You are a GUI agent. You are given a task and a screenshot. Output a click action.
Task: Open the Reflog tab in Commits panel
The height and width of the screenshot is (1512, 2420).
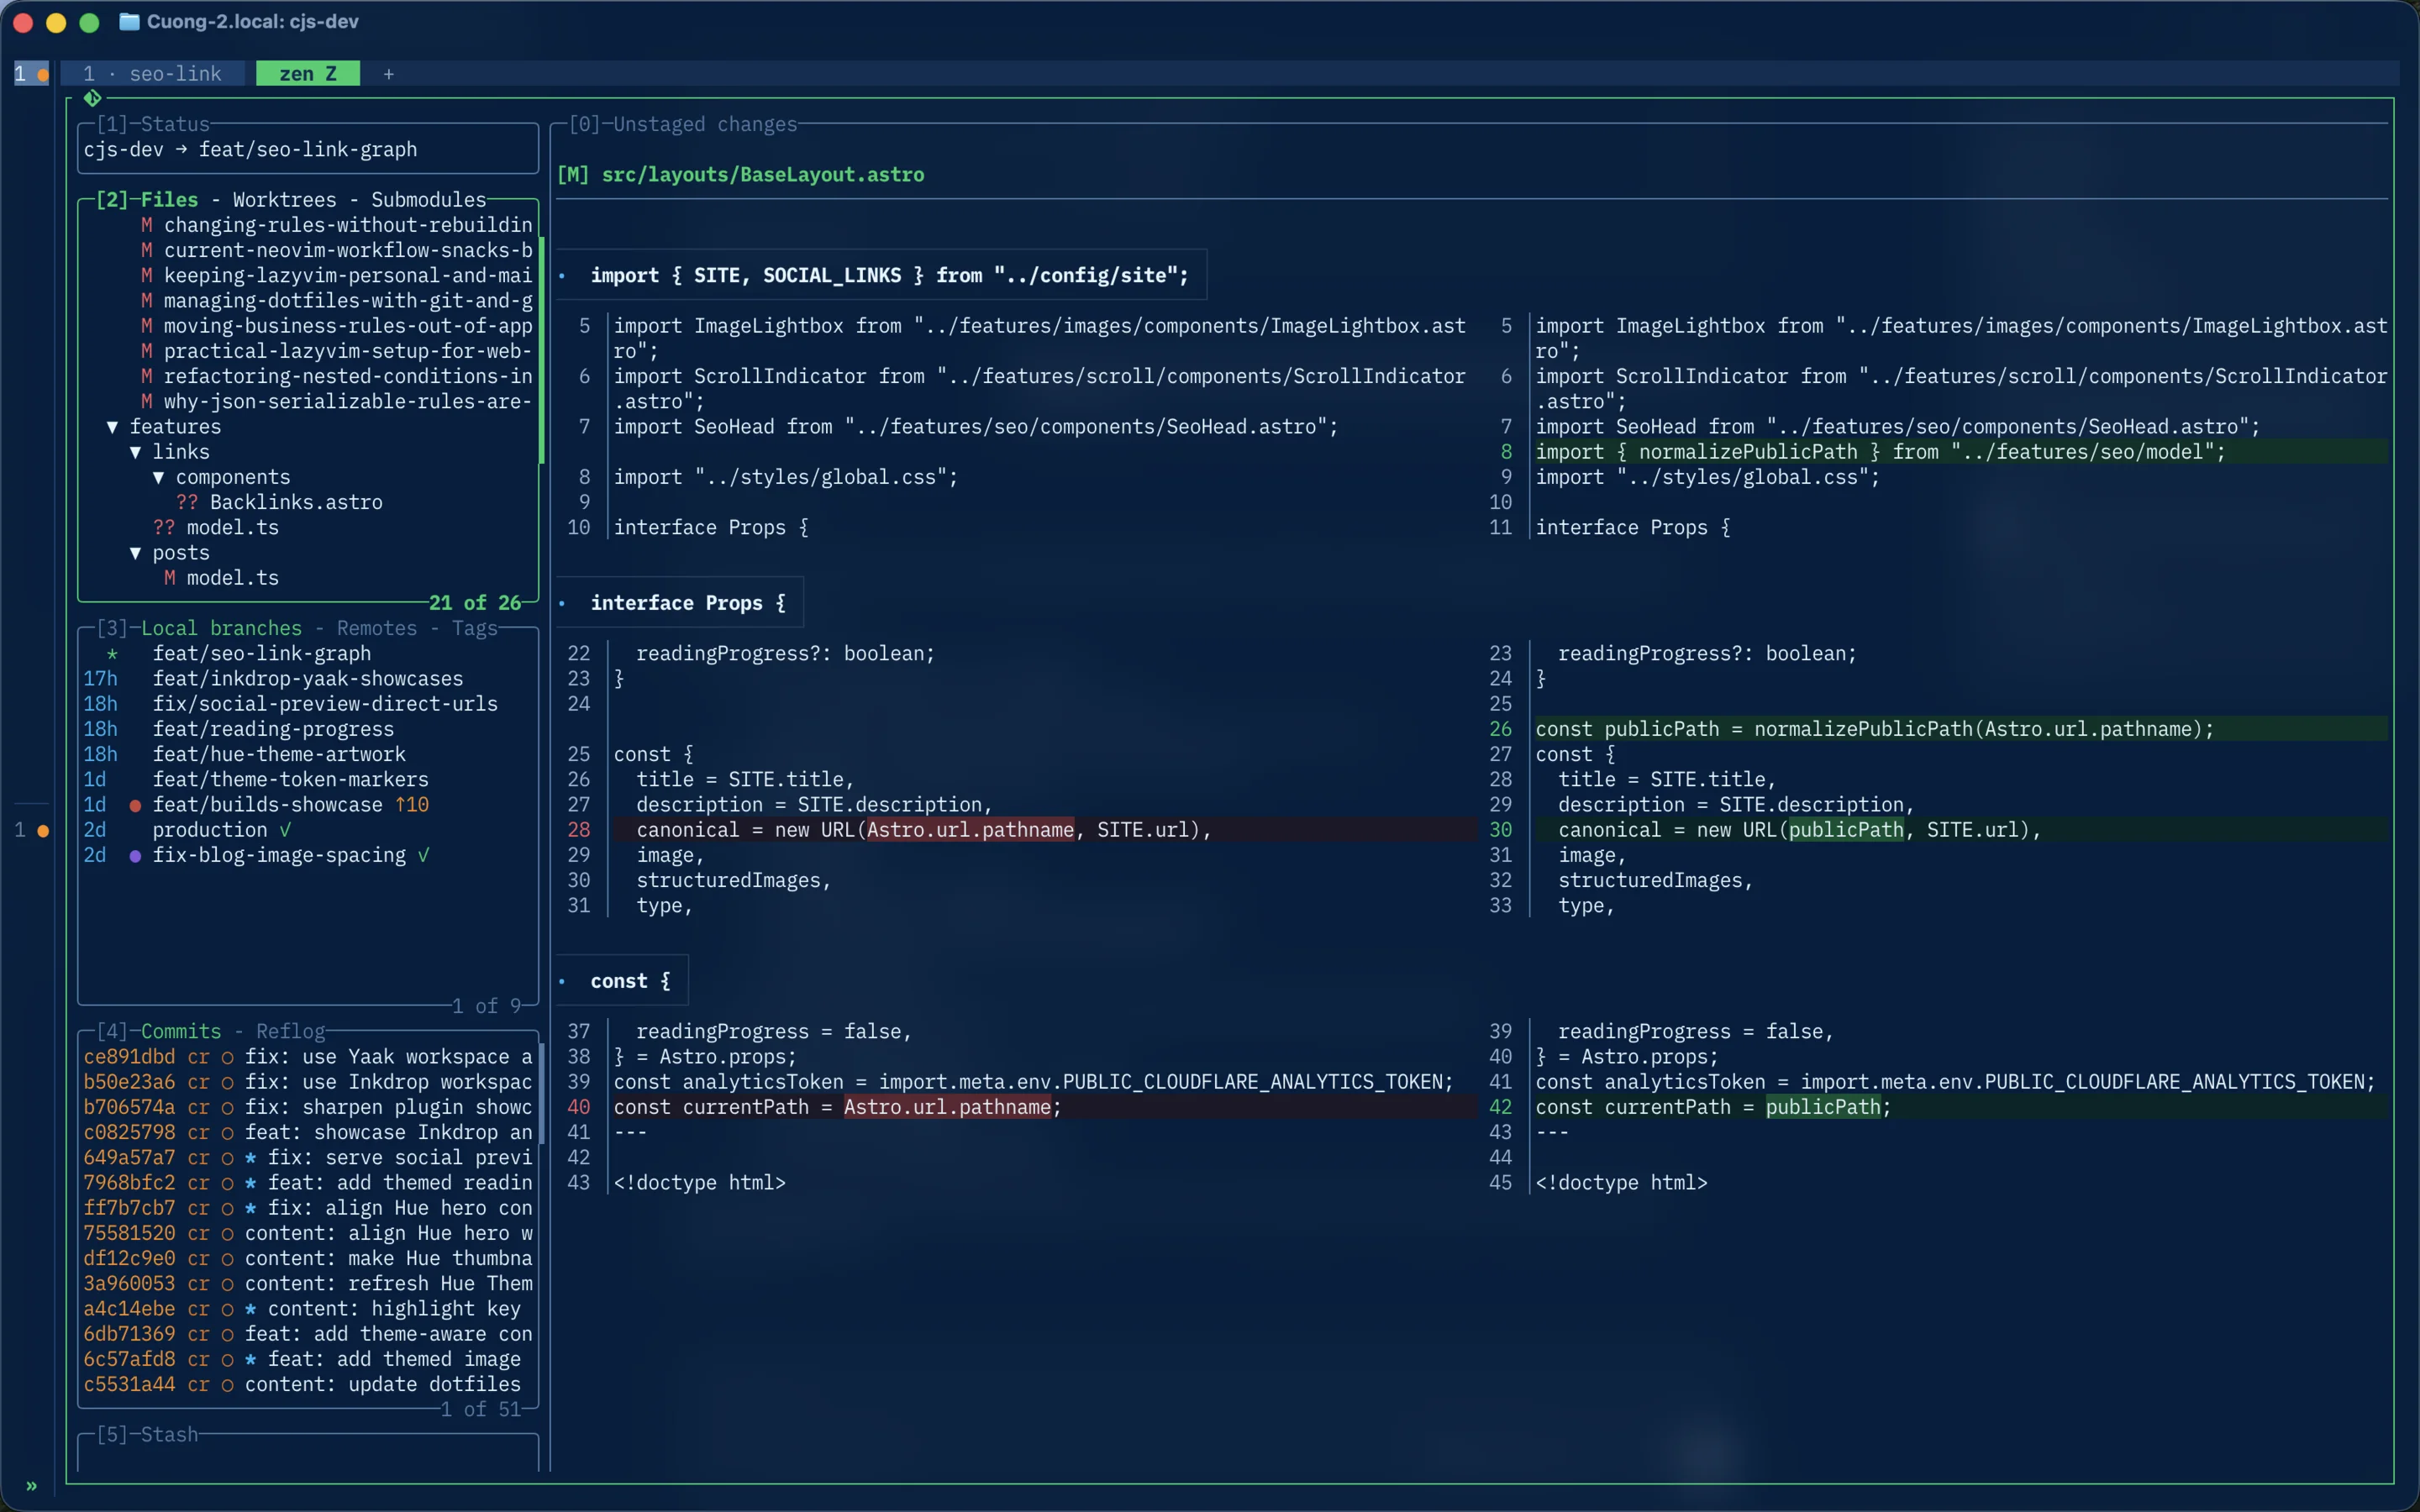click(x=291, y=1031)
